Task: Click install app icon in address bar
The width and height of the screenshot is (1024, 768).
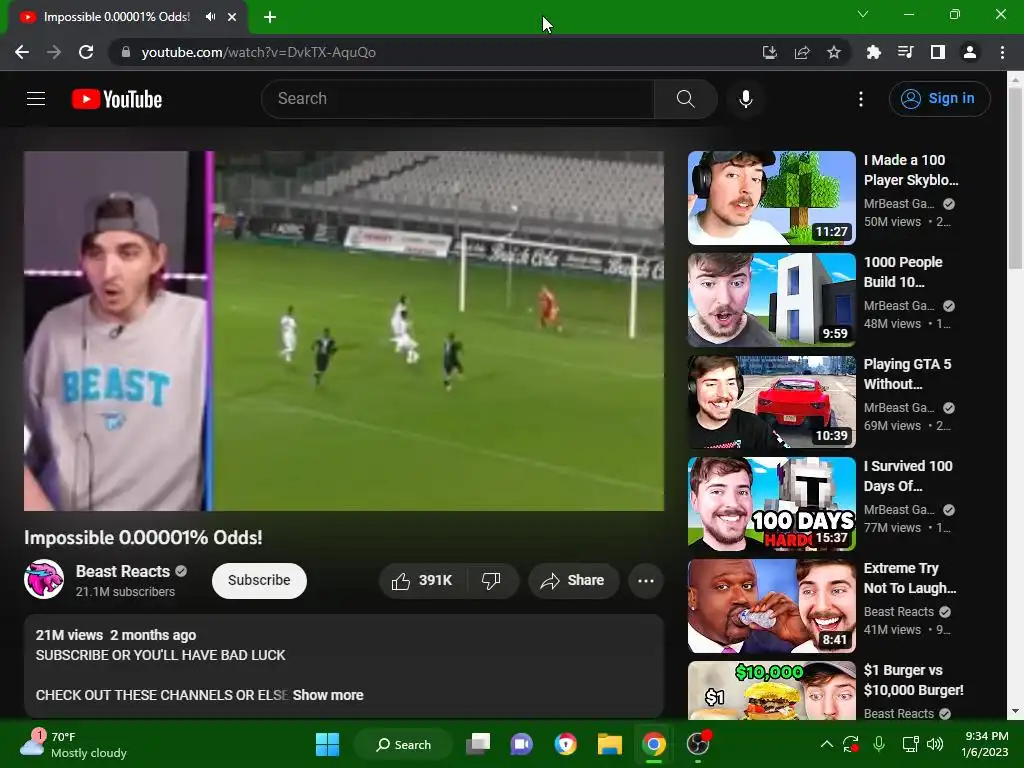Action: [x=769, y=52]
